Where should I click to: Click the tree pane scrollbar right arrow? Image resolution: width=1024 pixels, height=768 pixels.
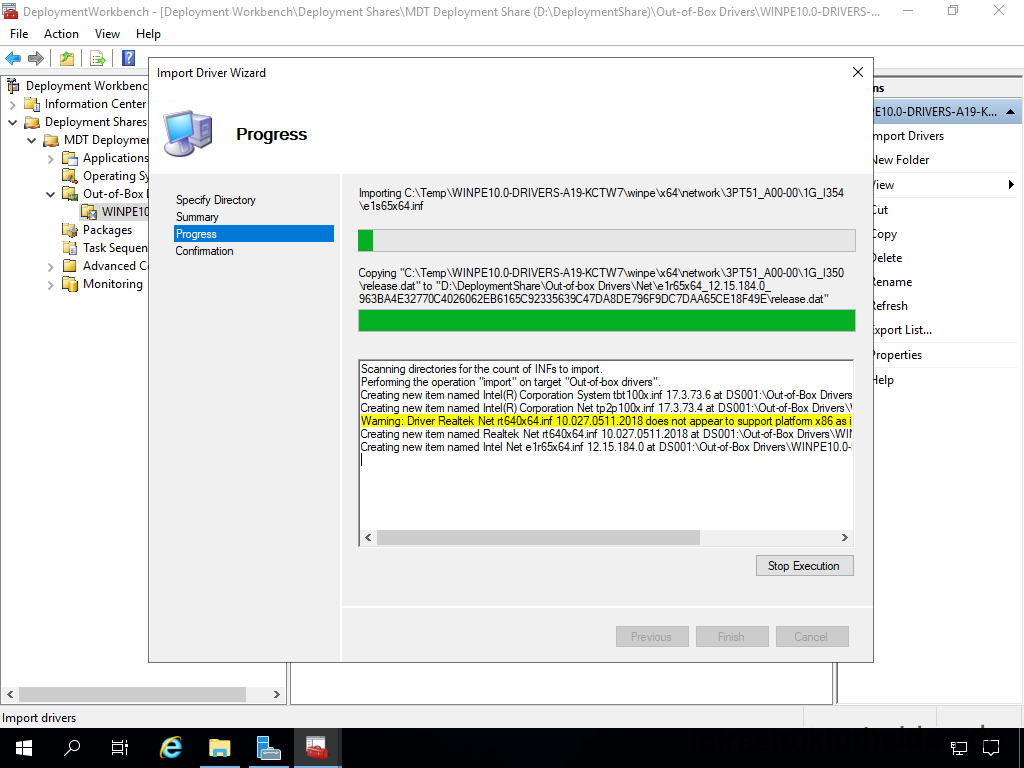coord(277,694)
